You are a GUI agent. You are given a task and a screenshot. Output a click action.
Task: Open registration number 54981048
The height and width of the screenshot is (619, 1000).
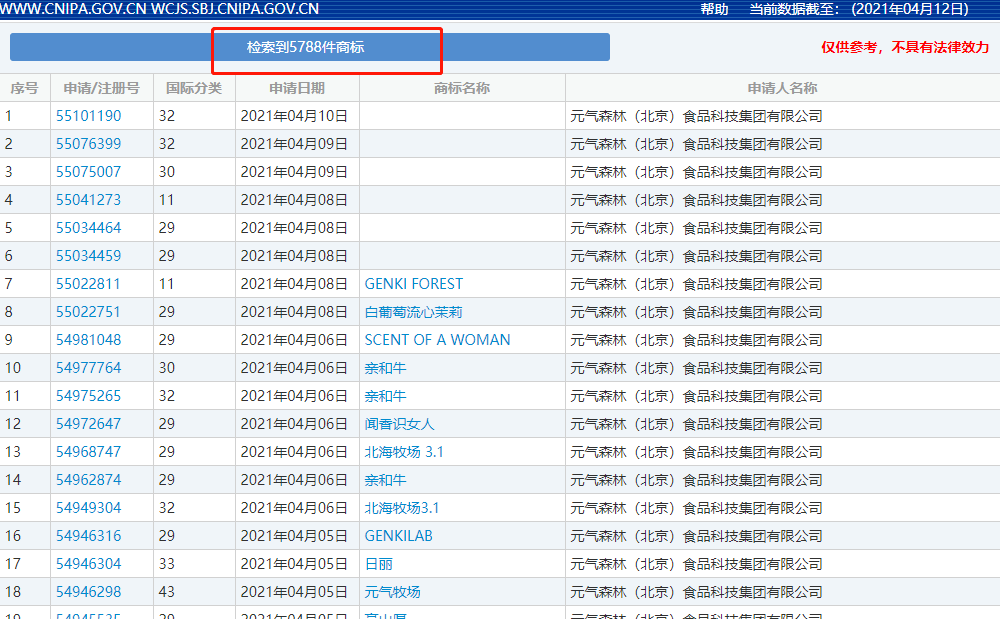88,340
